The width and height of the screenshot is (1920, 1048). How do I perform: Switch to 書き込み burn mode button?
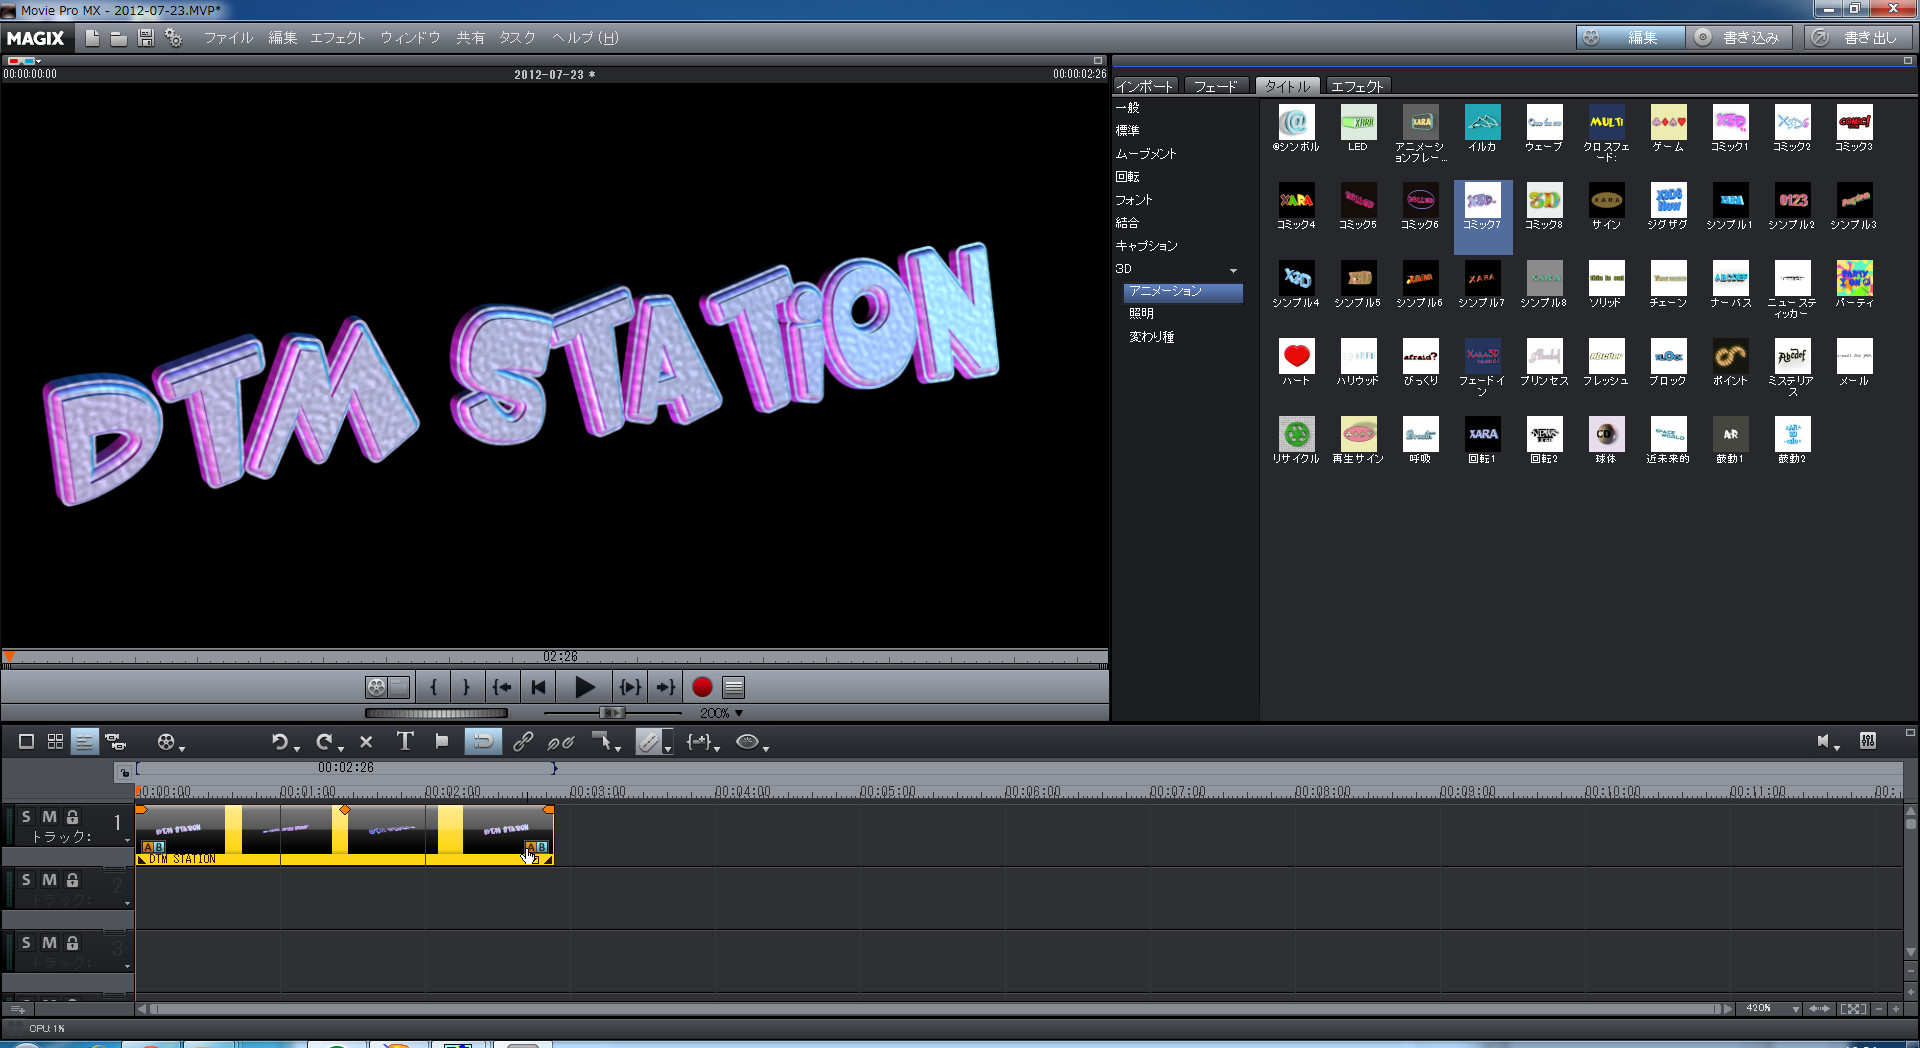pos(1741,38)
